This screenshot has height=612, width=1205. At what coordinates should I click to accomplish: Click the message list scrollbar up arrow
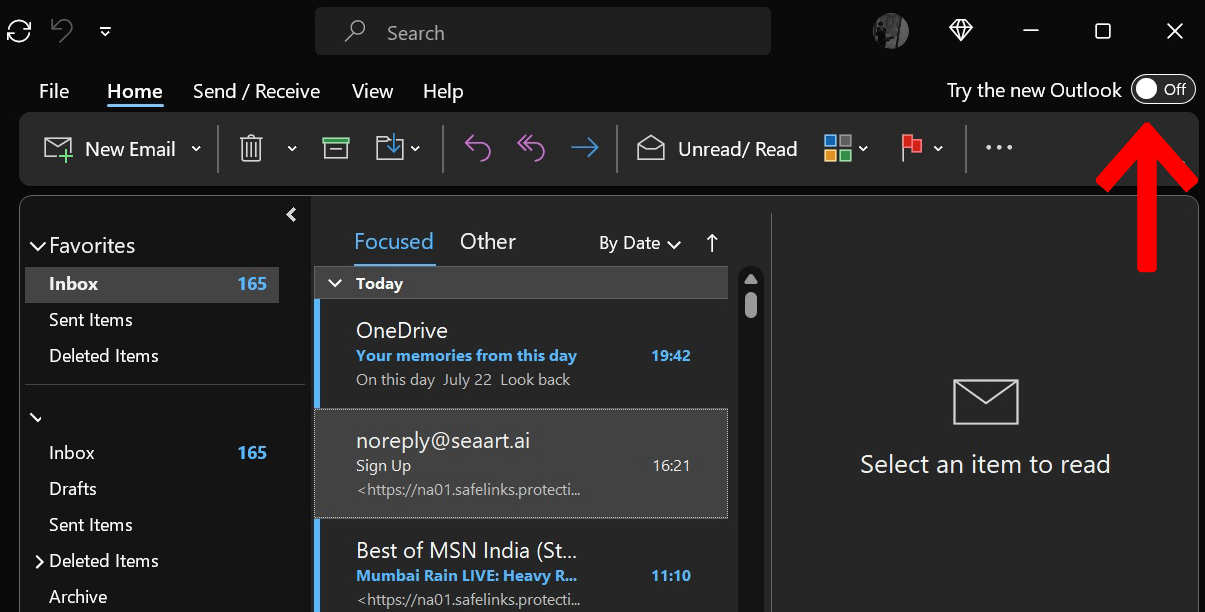(x=751, y=279)
